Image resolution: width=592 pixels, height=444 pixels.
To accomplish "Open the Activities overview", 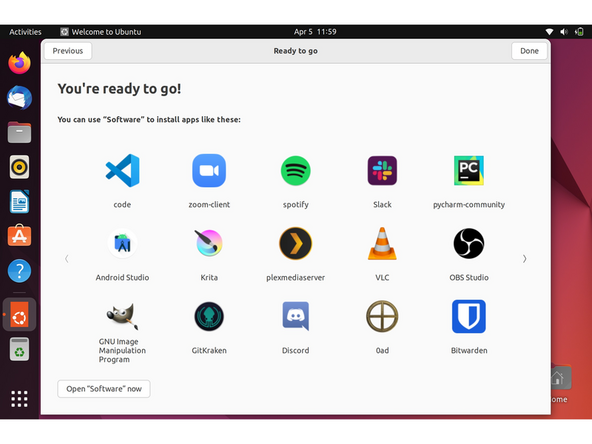I will [25, 32].
